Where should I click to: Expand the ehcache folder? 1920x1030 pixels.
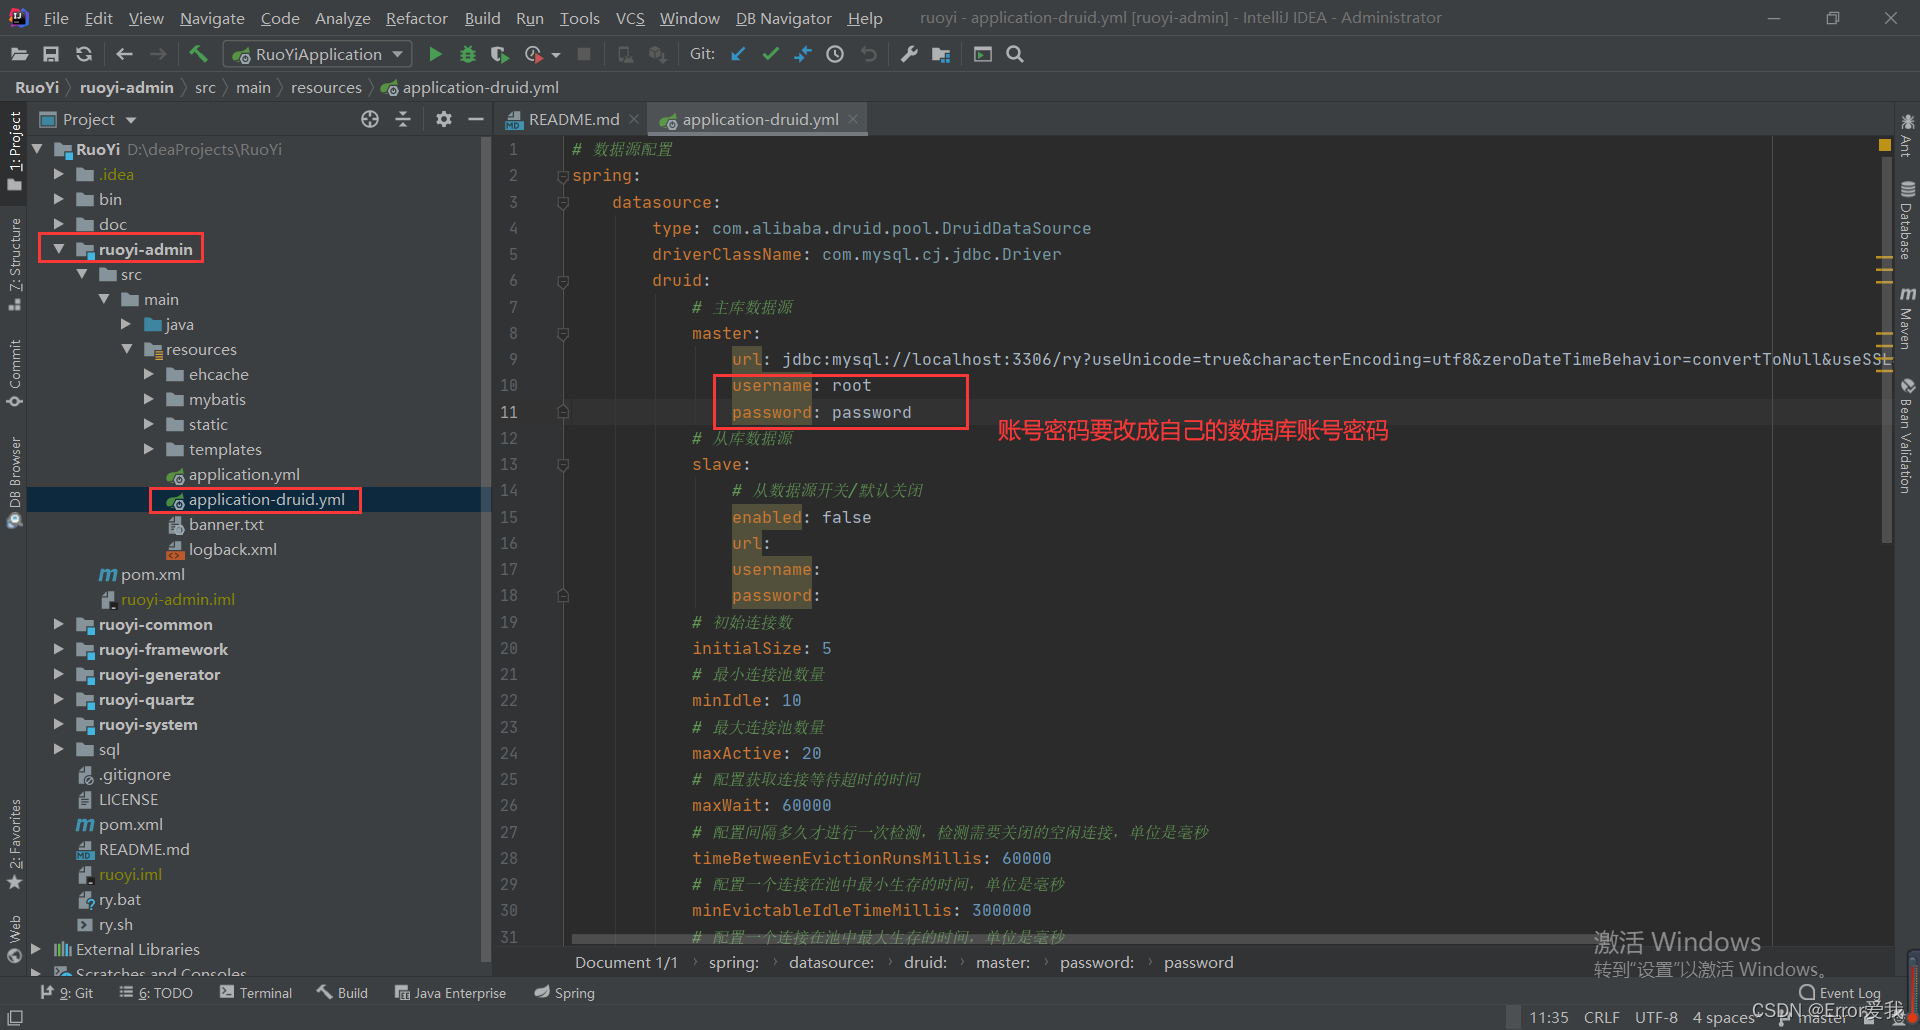click(149, 374)
